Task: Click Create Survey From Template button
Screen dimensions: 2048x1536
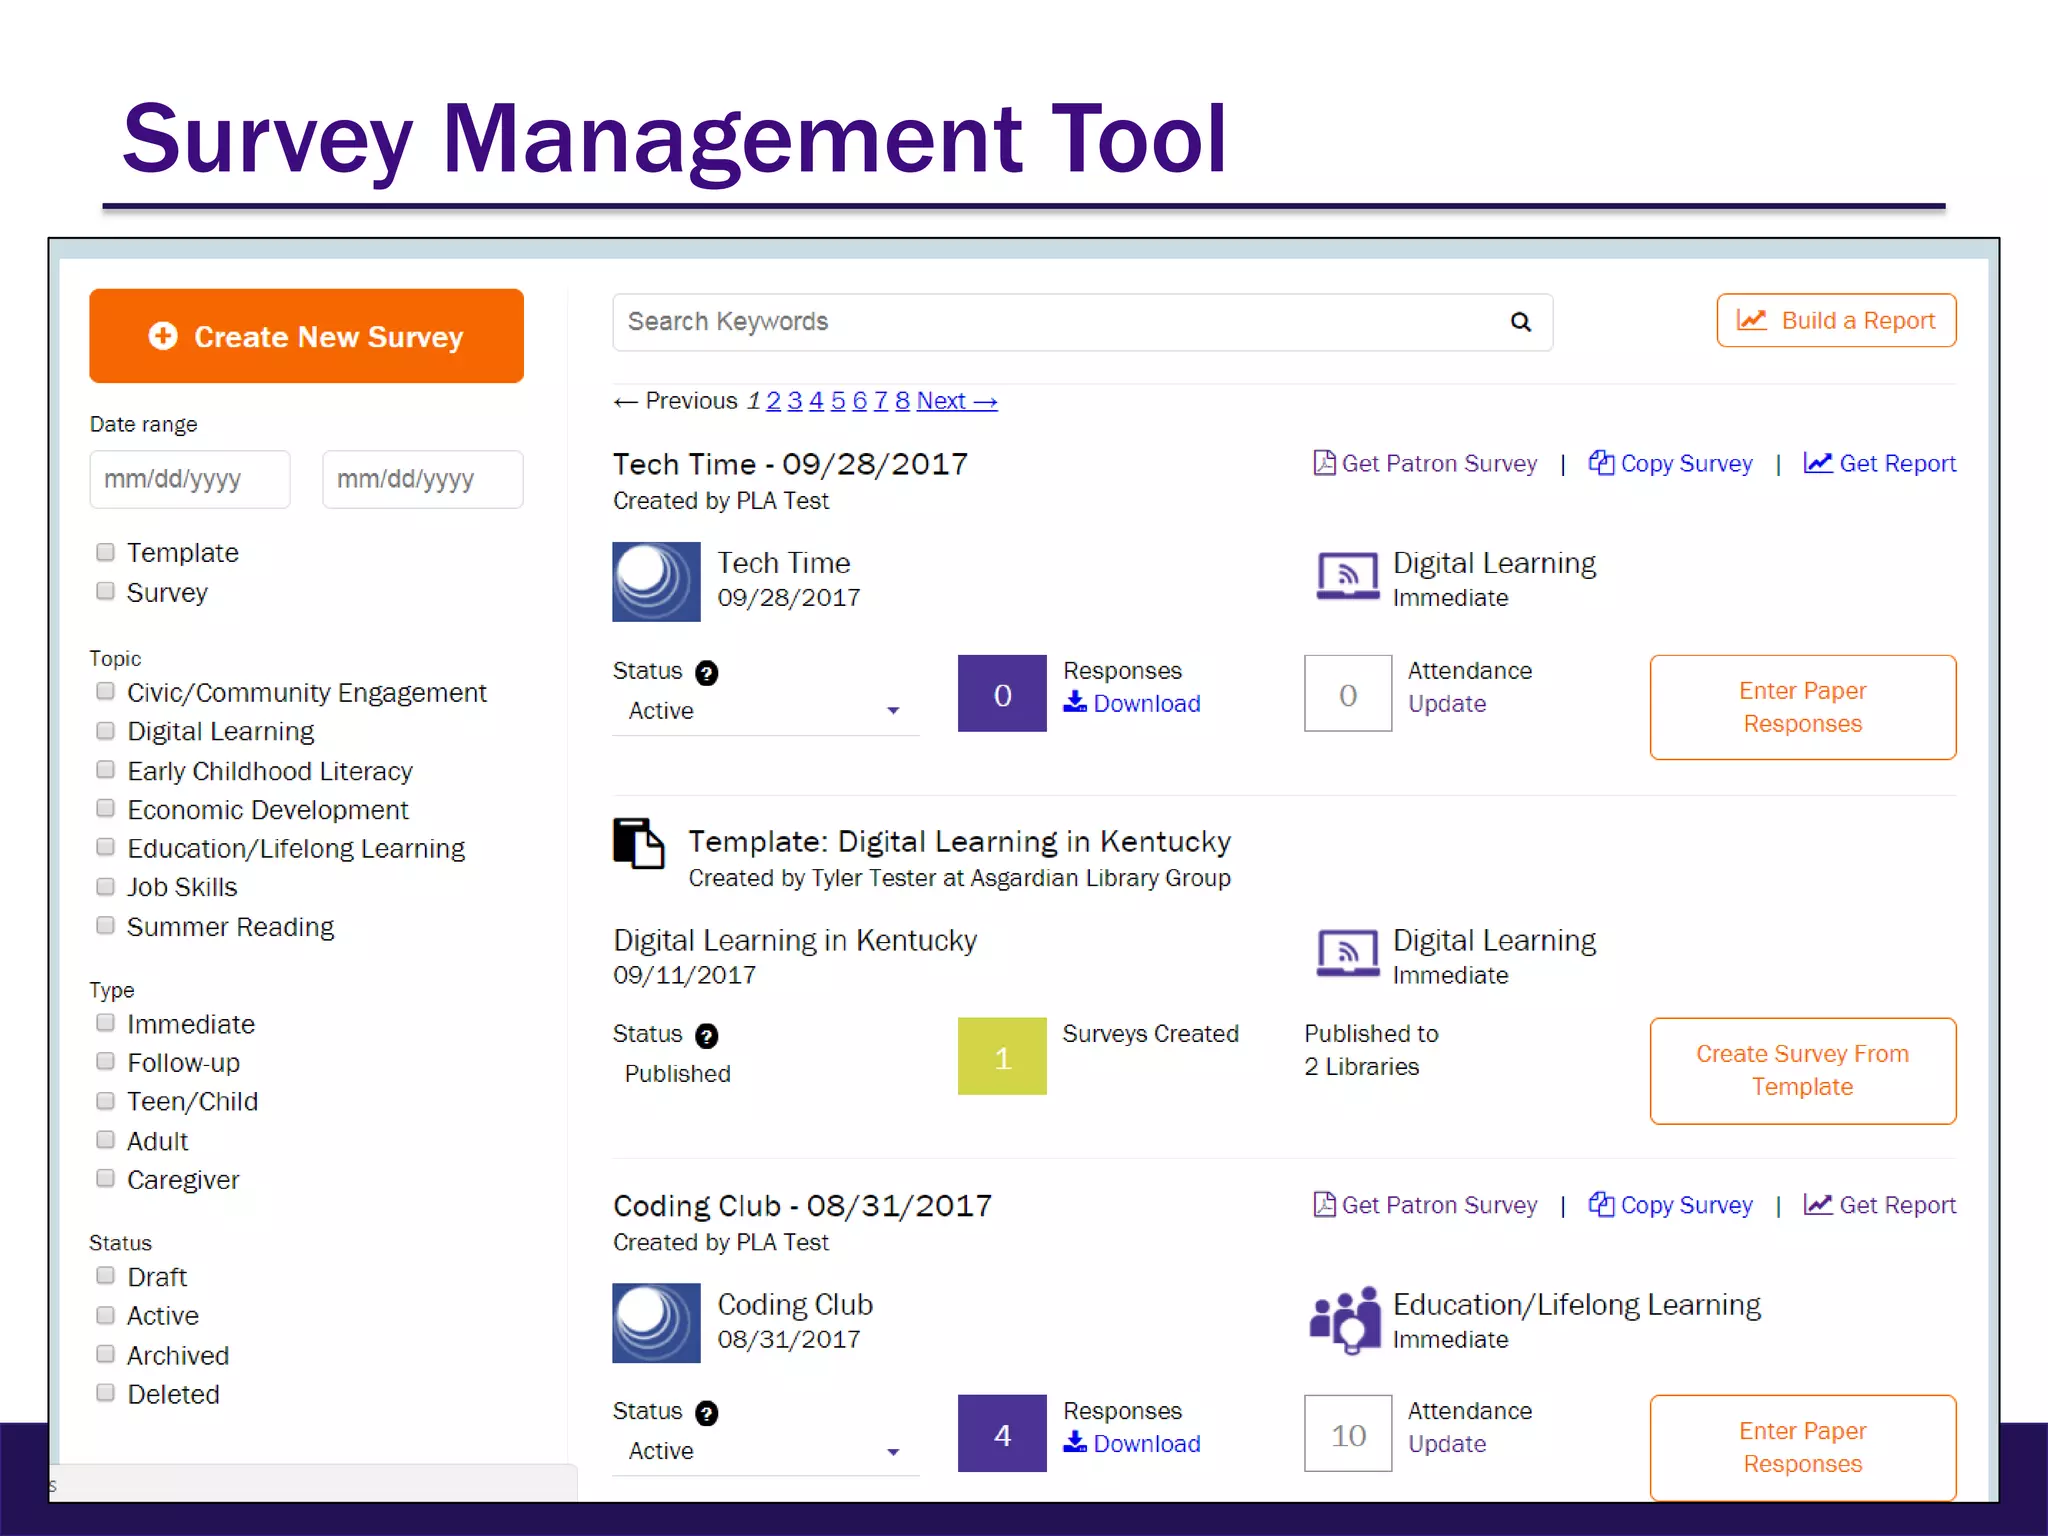Action: click(x=1803, y=1070)
